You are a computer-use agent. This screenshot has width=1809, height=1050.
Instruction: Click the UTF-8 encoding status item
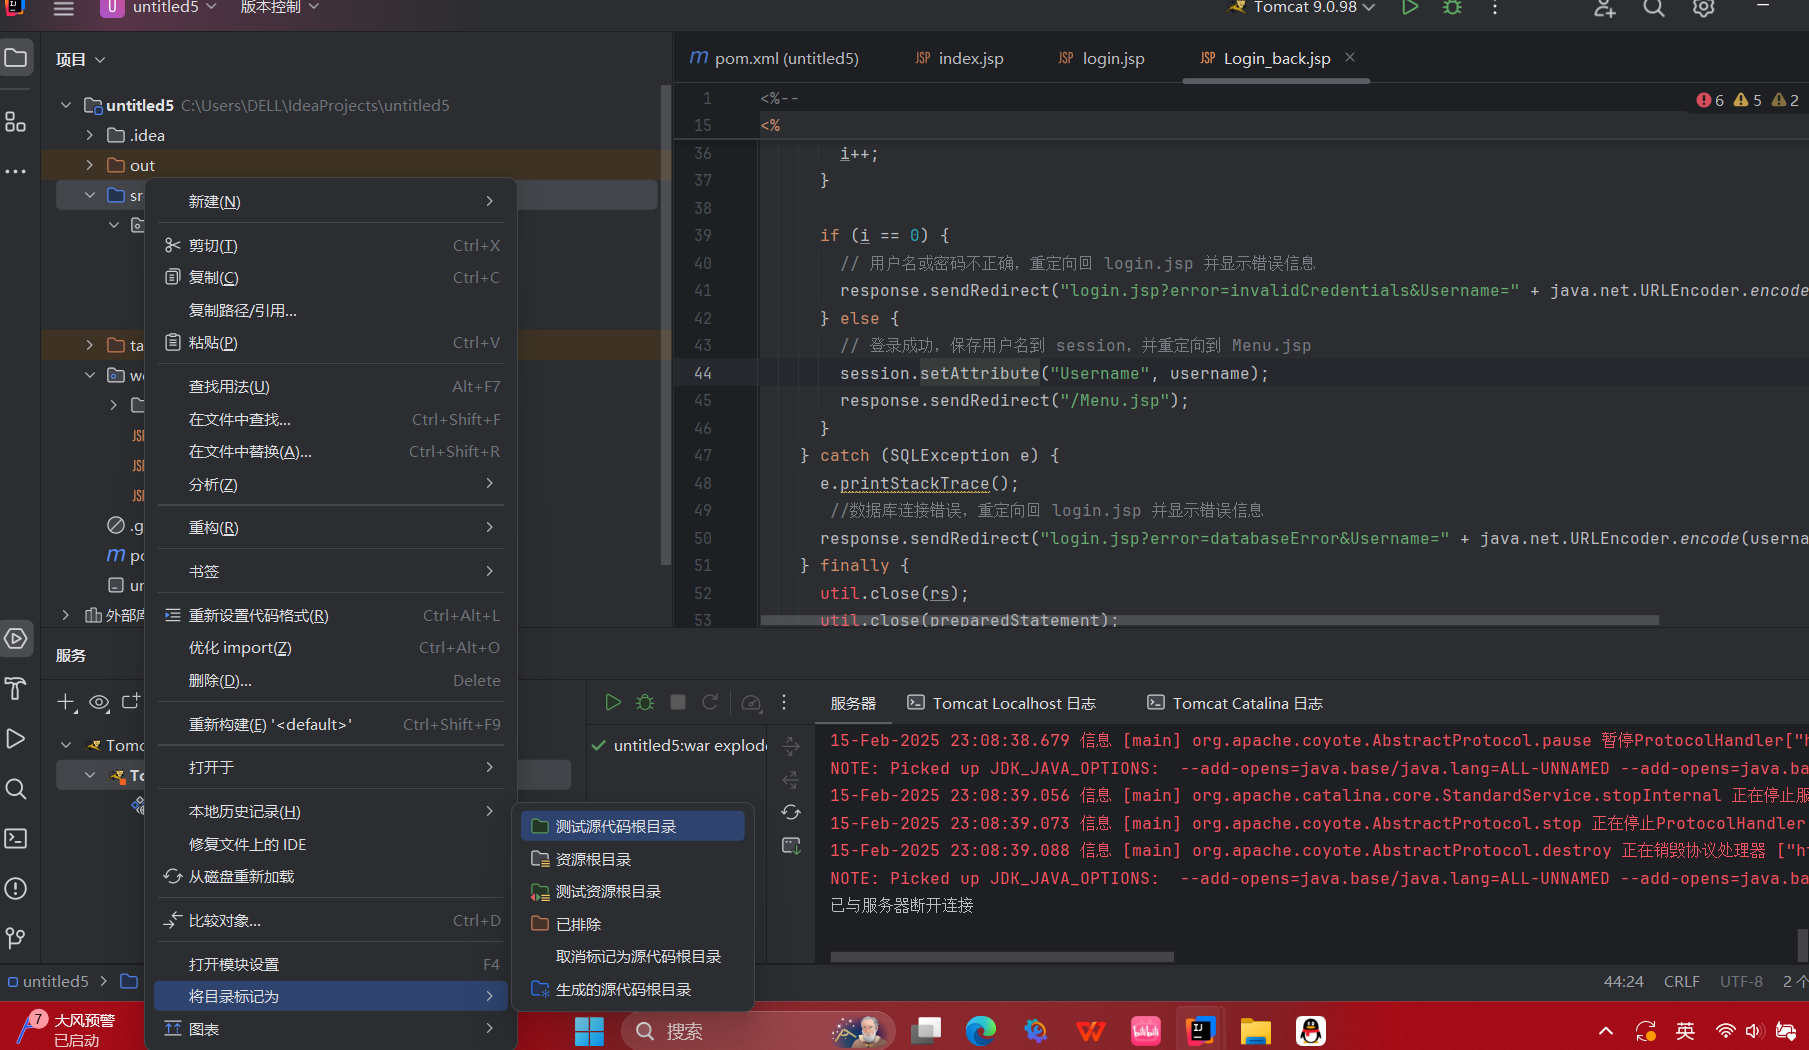tap(1741, 981)
